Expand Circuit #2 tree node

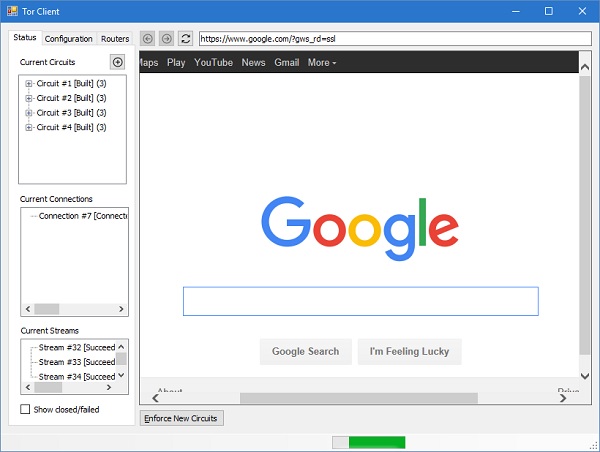28,98
